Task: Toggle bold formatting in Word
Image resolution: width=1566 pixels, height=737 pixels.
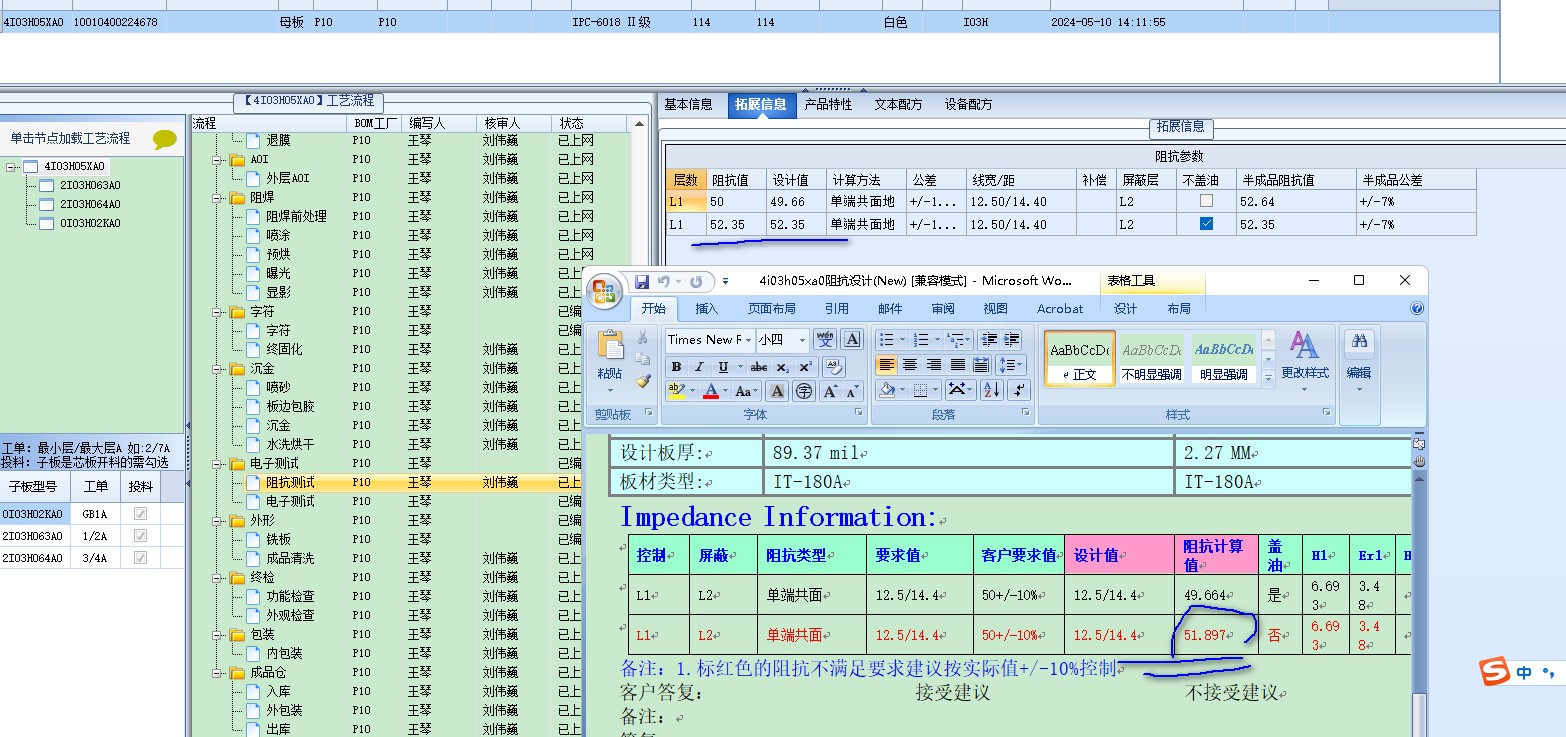Action: click(x=676, y=367)
